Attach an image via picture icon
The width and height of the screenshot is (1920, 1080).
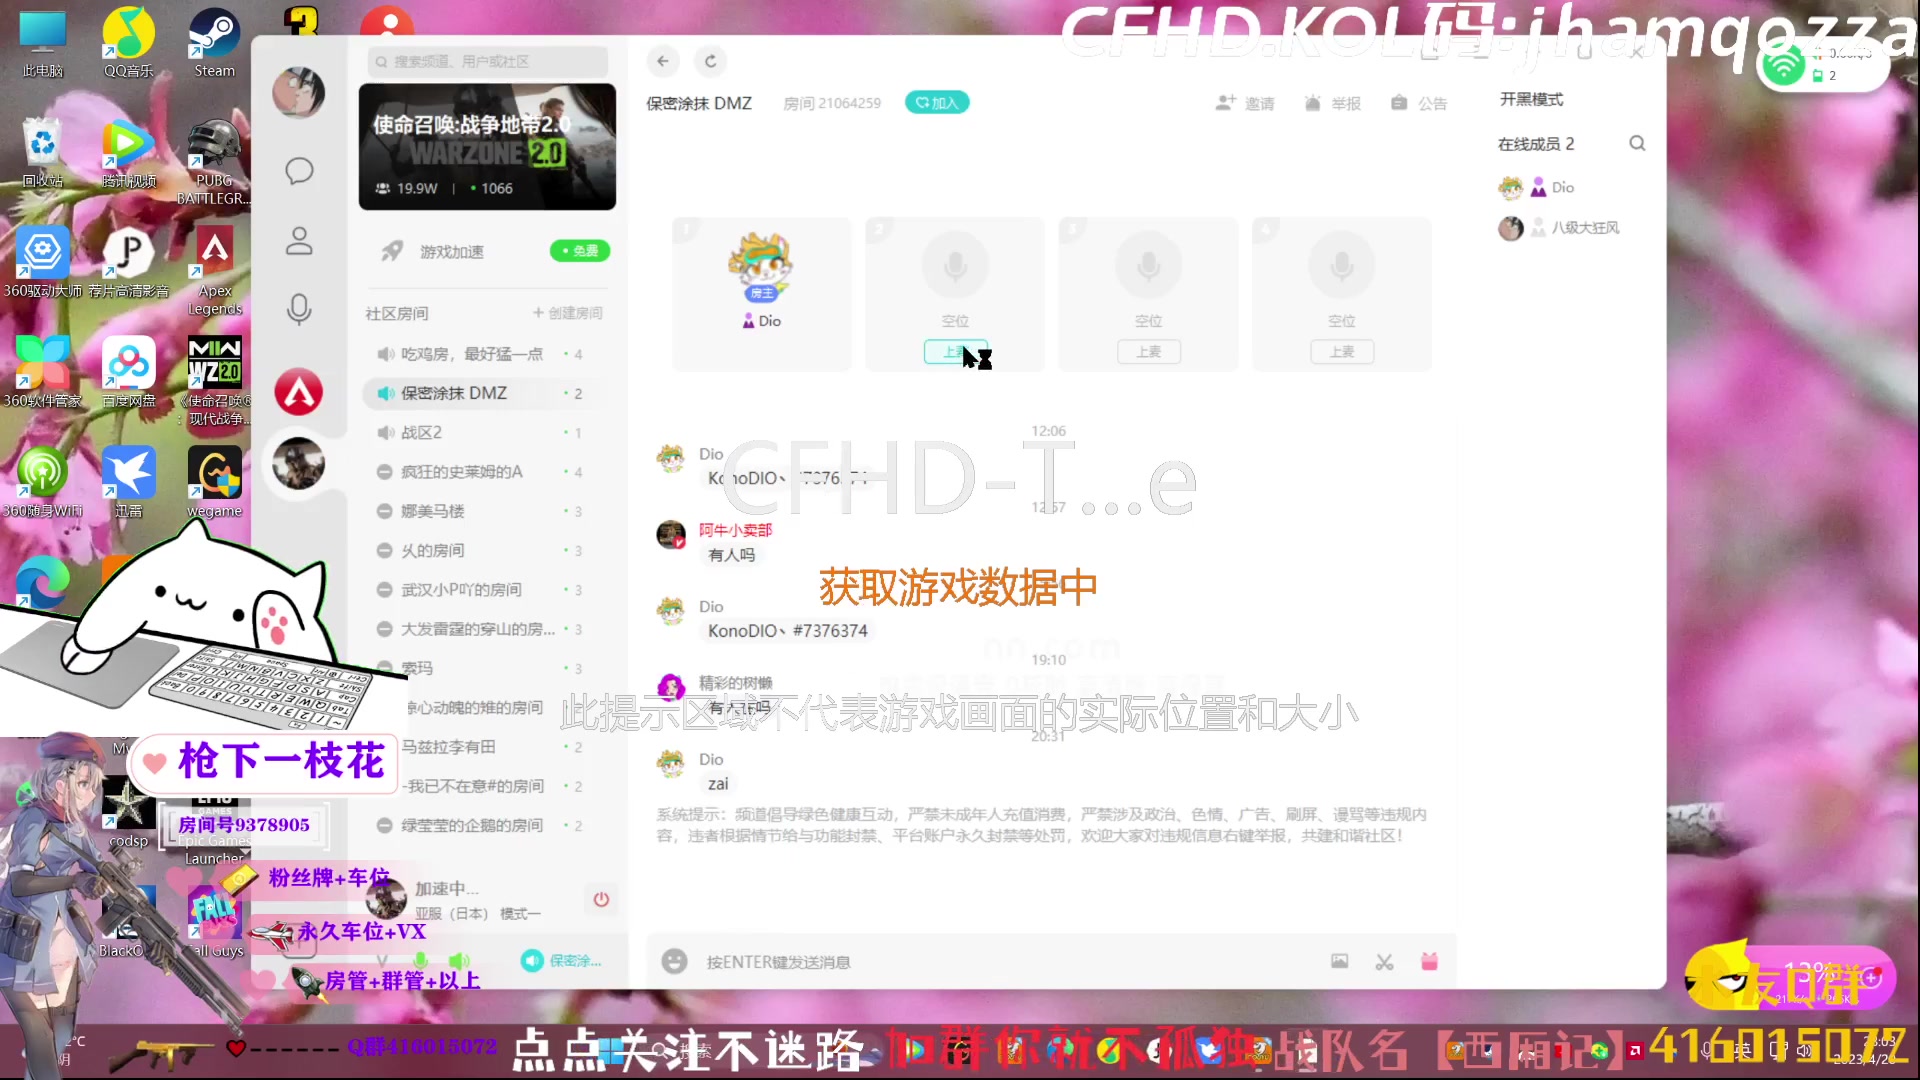tap(1340, 961)
